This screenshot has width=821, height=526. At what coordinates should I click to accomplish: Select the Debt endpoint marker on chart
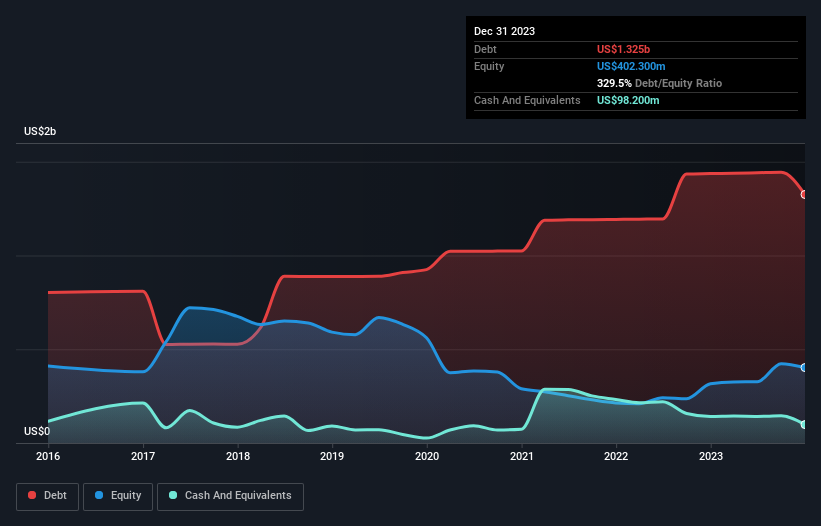(x=805, y=195)
